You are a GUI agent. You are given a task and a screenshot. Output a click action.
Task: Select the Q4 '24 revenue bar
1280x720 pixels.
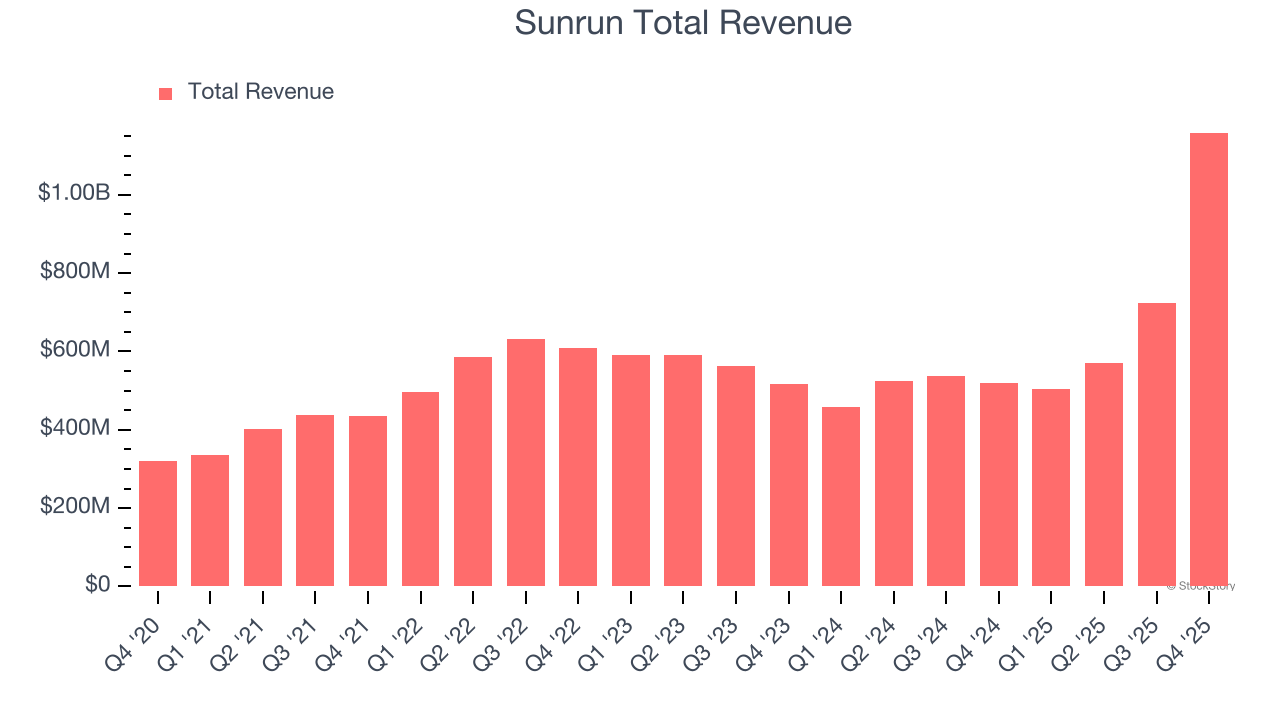(x=999, y=484)
